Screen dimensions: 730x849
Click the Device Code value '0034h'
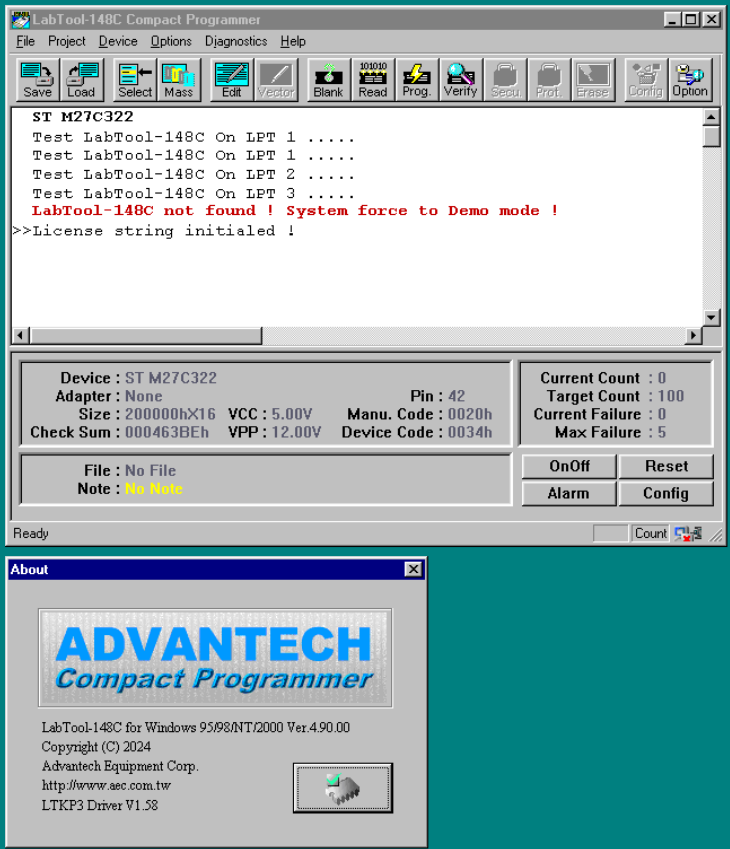point(470,432)
